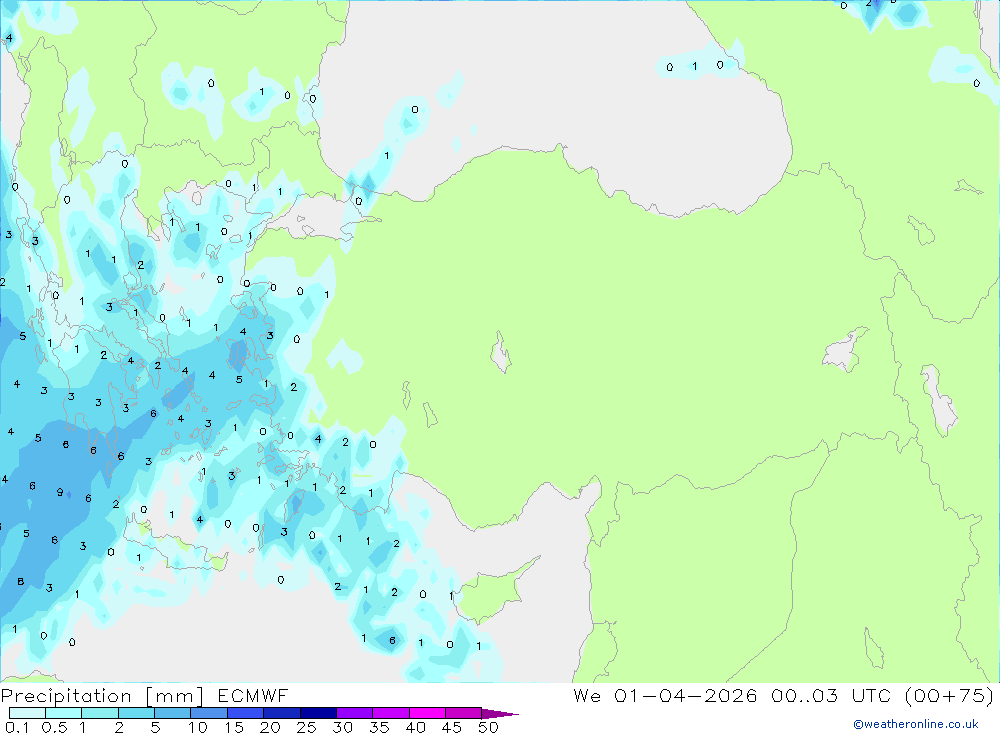Viewport: 1000px width, 733px height.
Task: Select the 5–10 mm legend color
Action: point(173,713)
